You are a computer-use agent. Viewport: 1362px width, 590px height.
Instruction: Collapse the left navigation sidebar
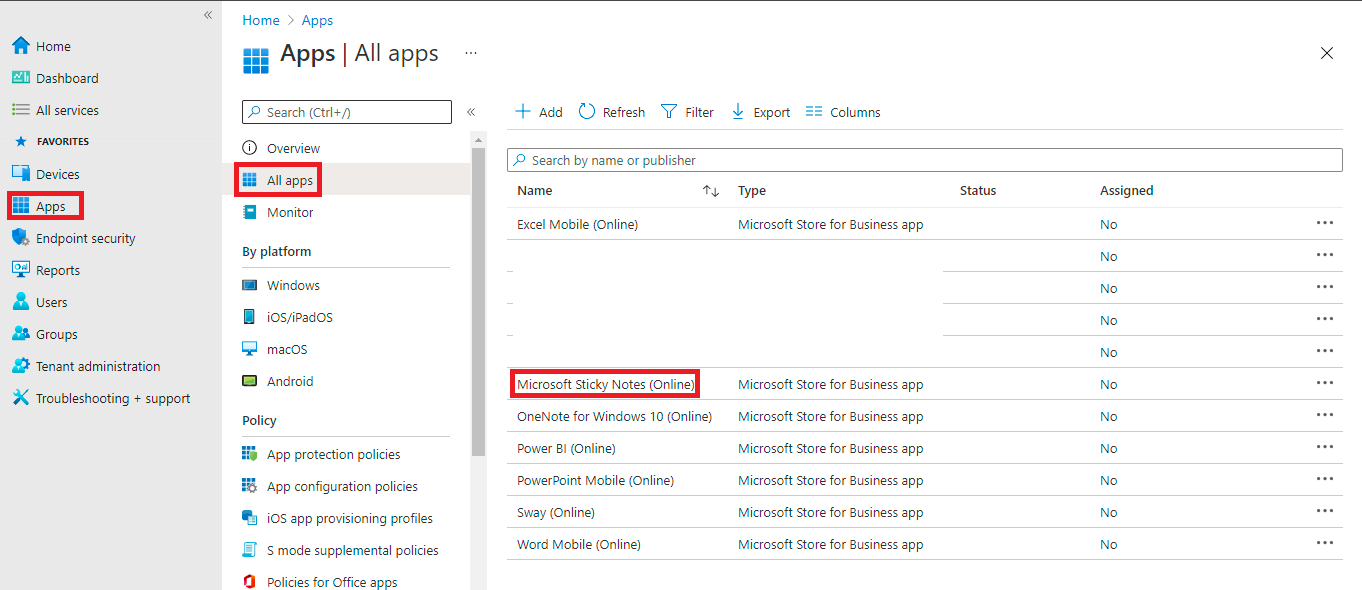[x=208, y=15]
